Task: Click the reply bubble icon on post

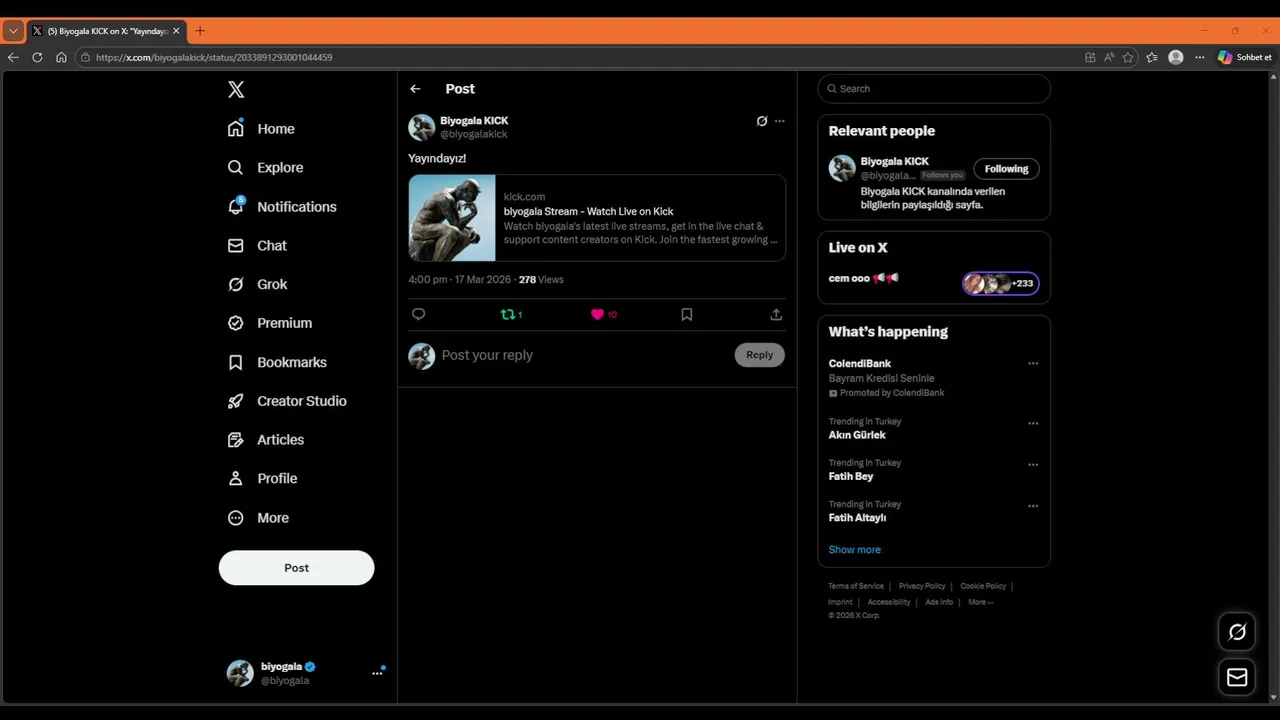Action: click(419, 314)
